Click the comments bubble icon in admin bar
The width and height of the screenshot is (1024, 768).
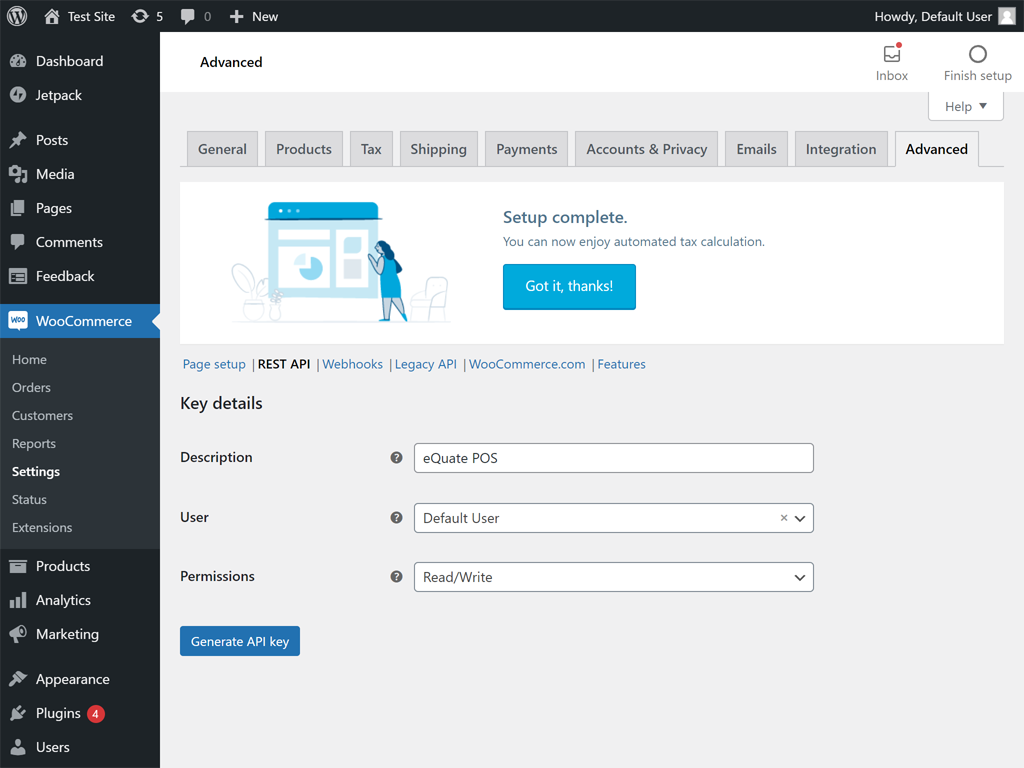[x=188, y=16]
